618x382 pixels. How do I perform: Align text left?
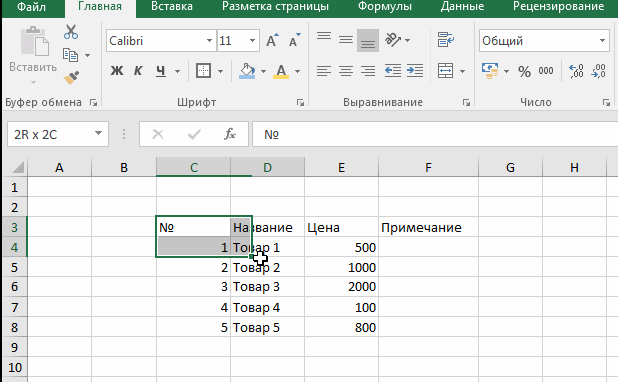point(324,71)
